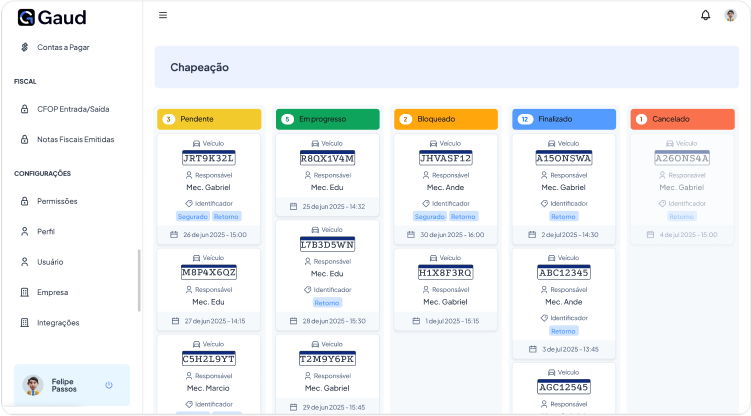Viewport: 751px width, 416px height.
Task: Click the Integrações sidebar icon
Action: coord(25,323)
